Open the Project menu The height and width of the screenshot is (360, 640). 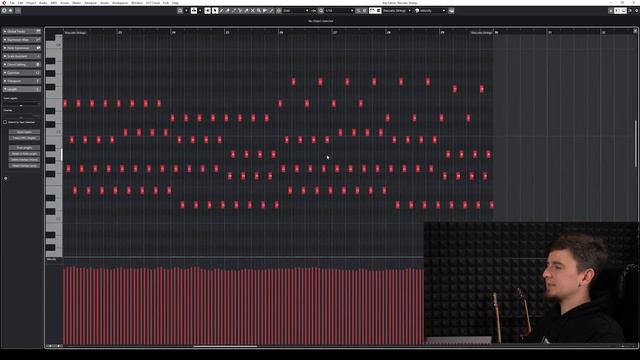point(31,3)
